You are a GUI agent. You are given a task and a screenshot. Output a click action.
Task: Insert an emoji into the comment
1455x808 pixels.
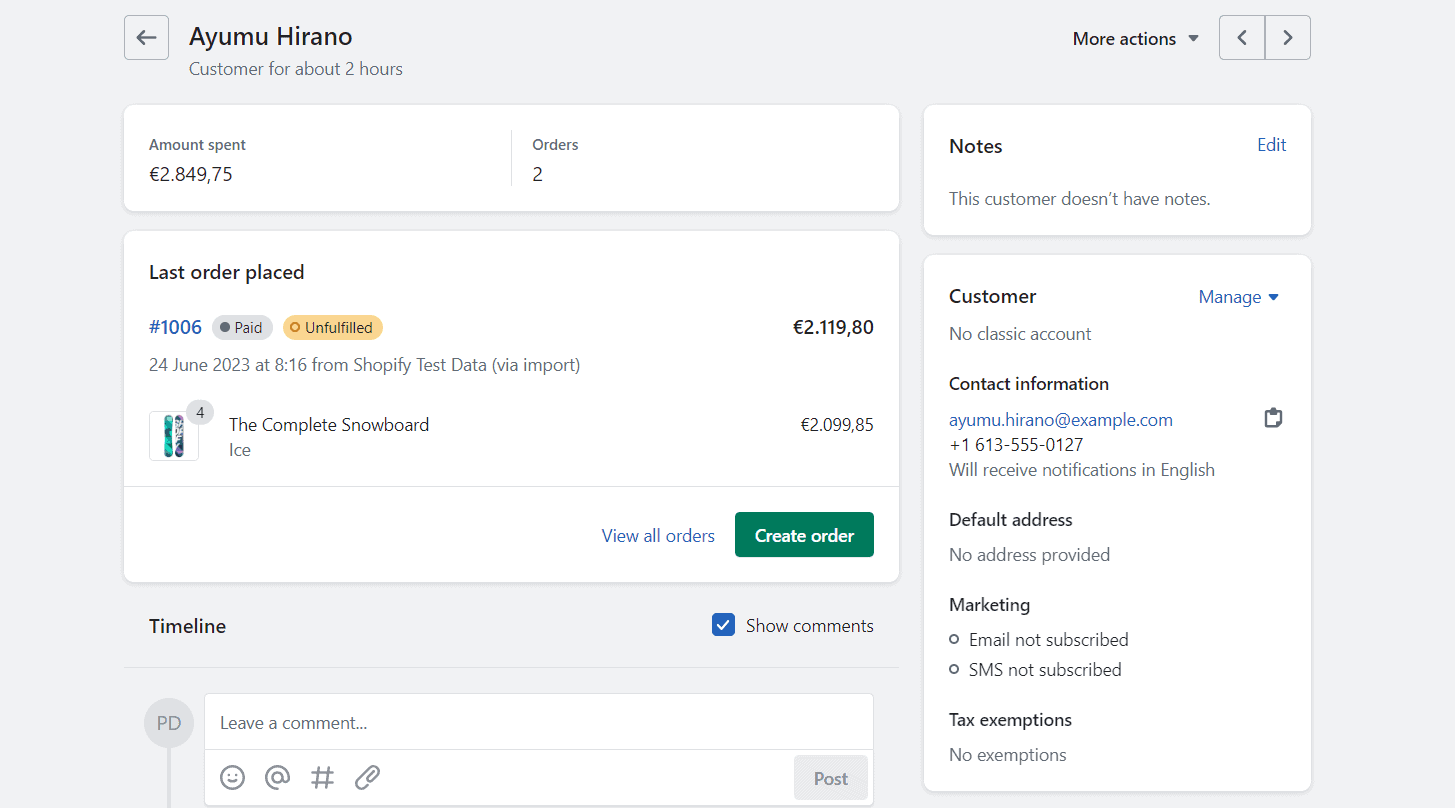click(232, 777)
